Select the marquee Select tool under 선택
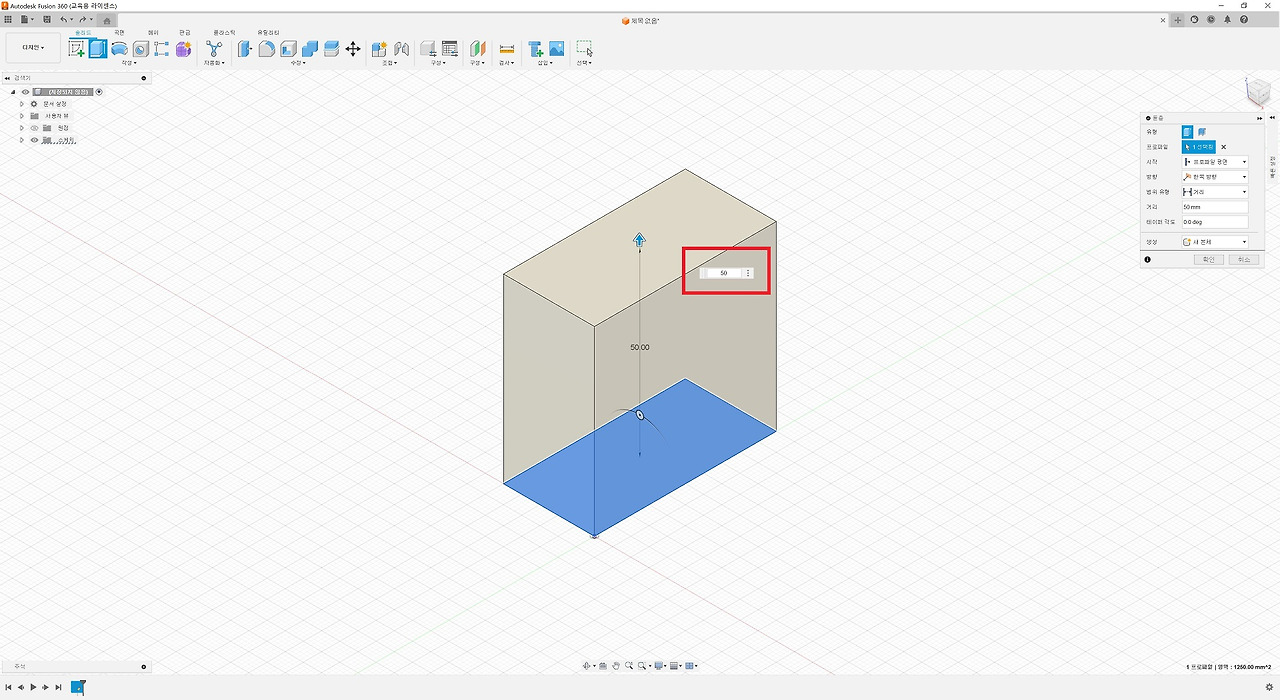The height and width of the screenshot is (700, 1280). click(x=584, y=47)
